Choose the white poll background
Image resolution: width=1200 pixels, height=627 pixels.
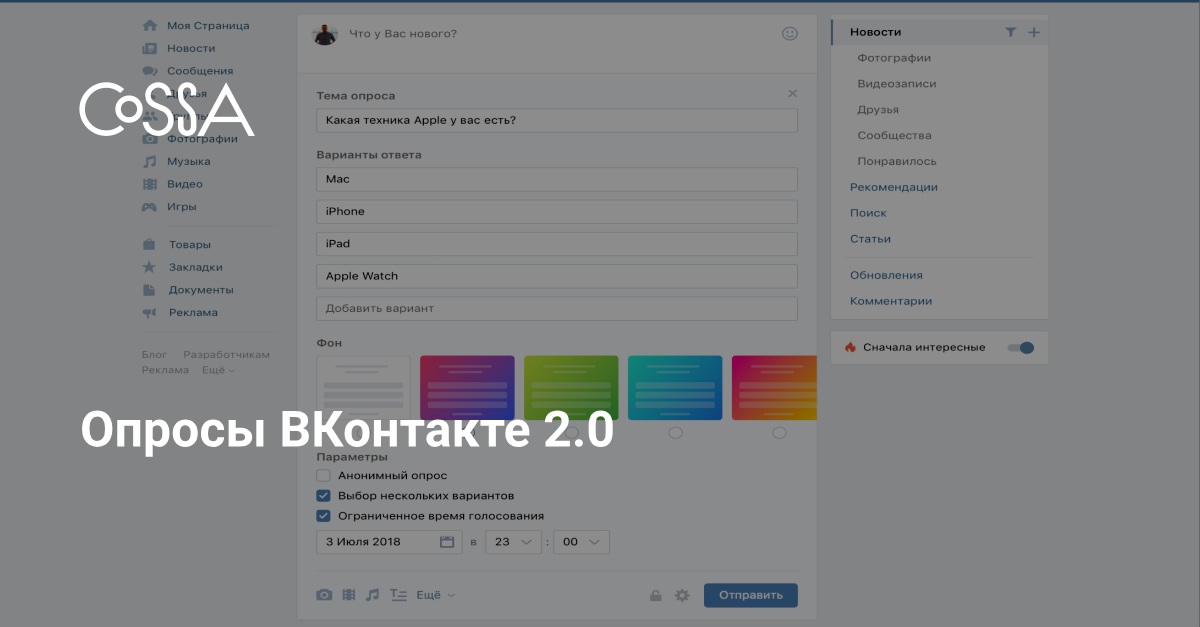363,388
